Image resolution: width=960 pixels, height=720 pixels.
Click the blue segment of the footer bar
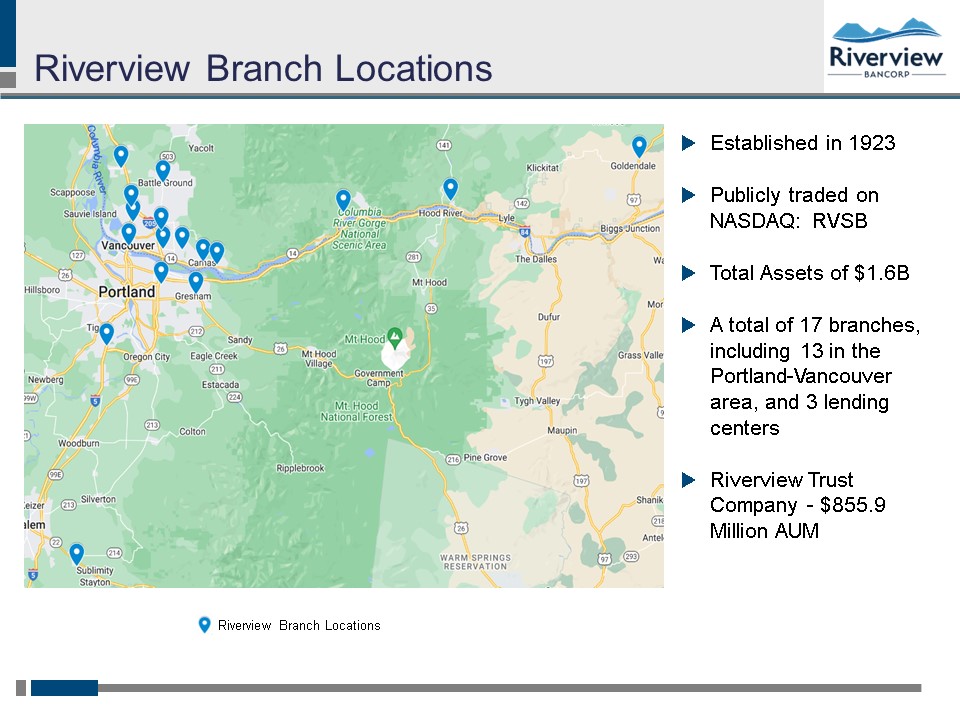64,688
